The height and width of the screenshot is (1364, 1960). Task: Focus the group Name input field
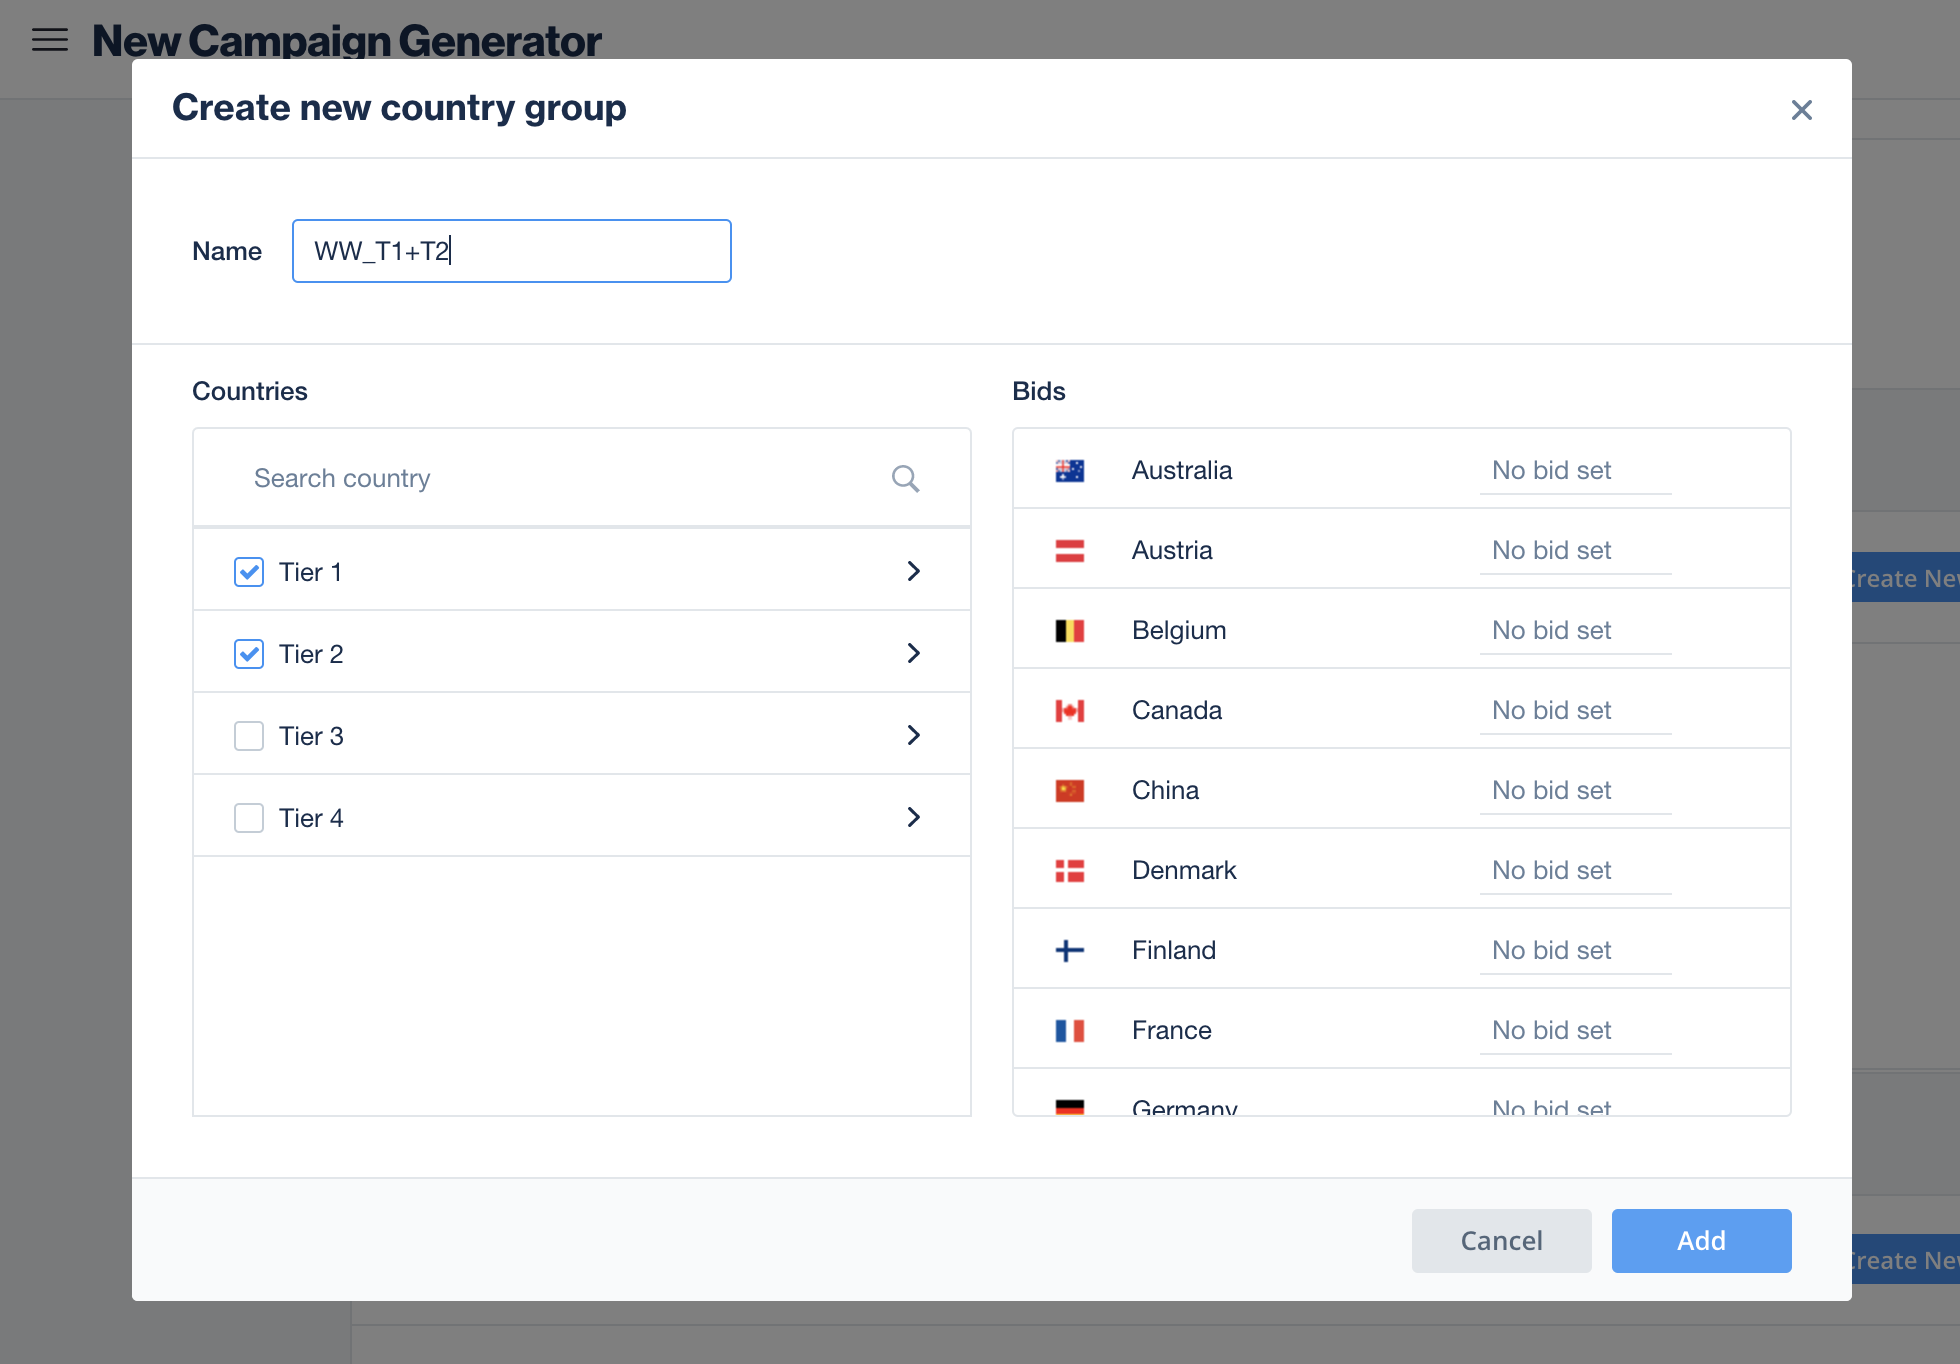click(x=512, y=251)
